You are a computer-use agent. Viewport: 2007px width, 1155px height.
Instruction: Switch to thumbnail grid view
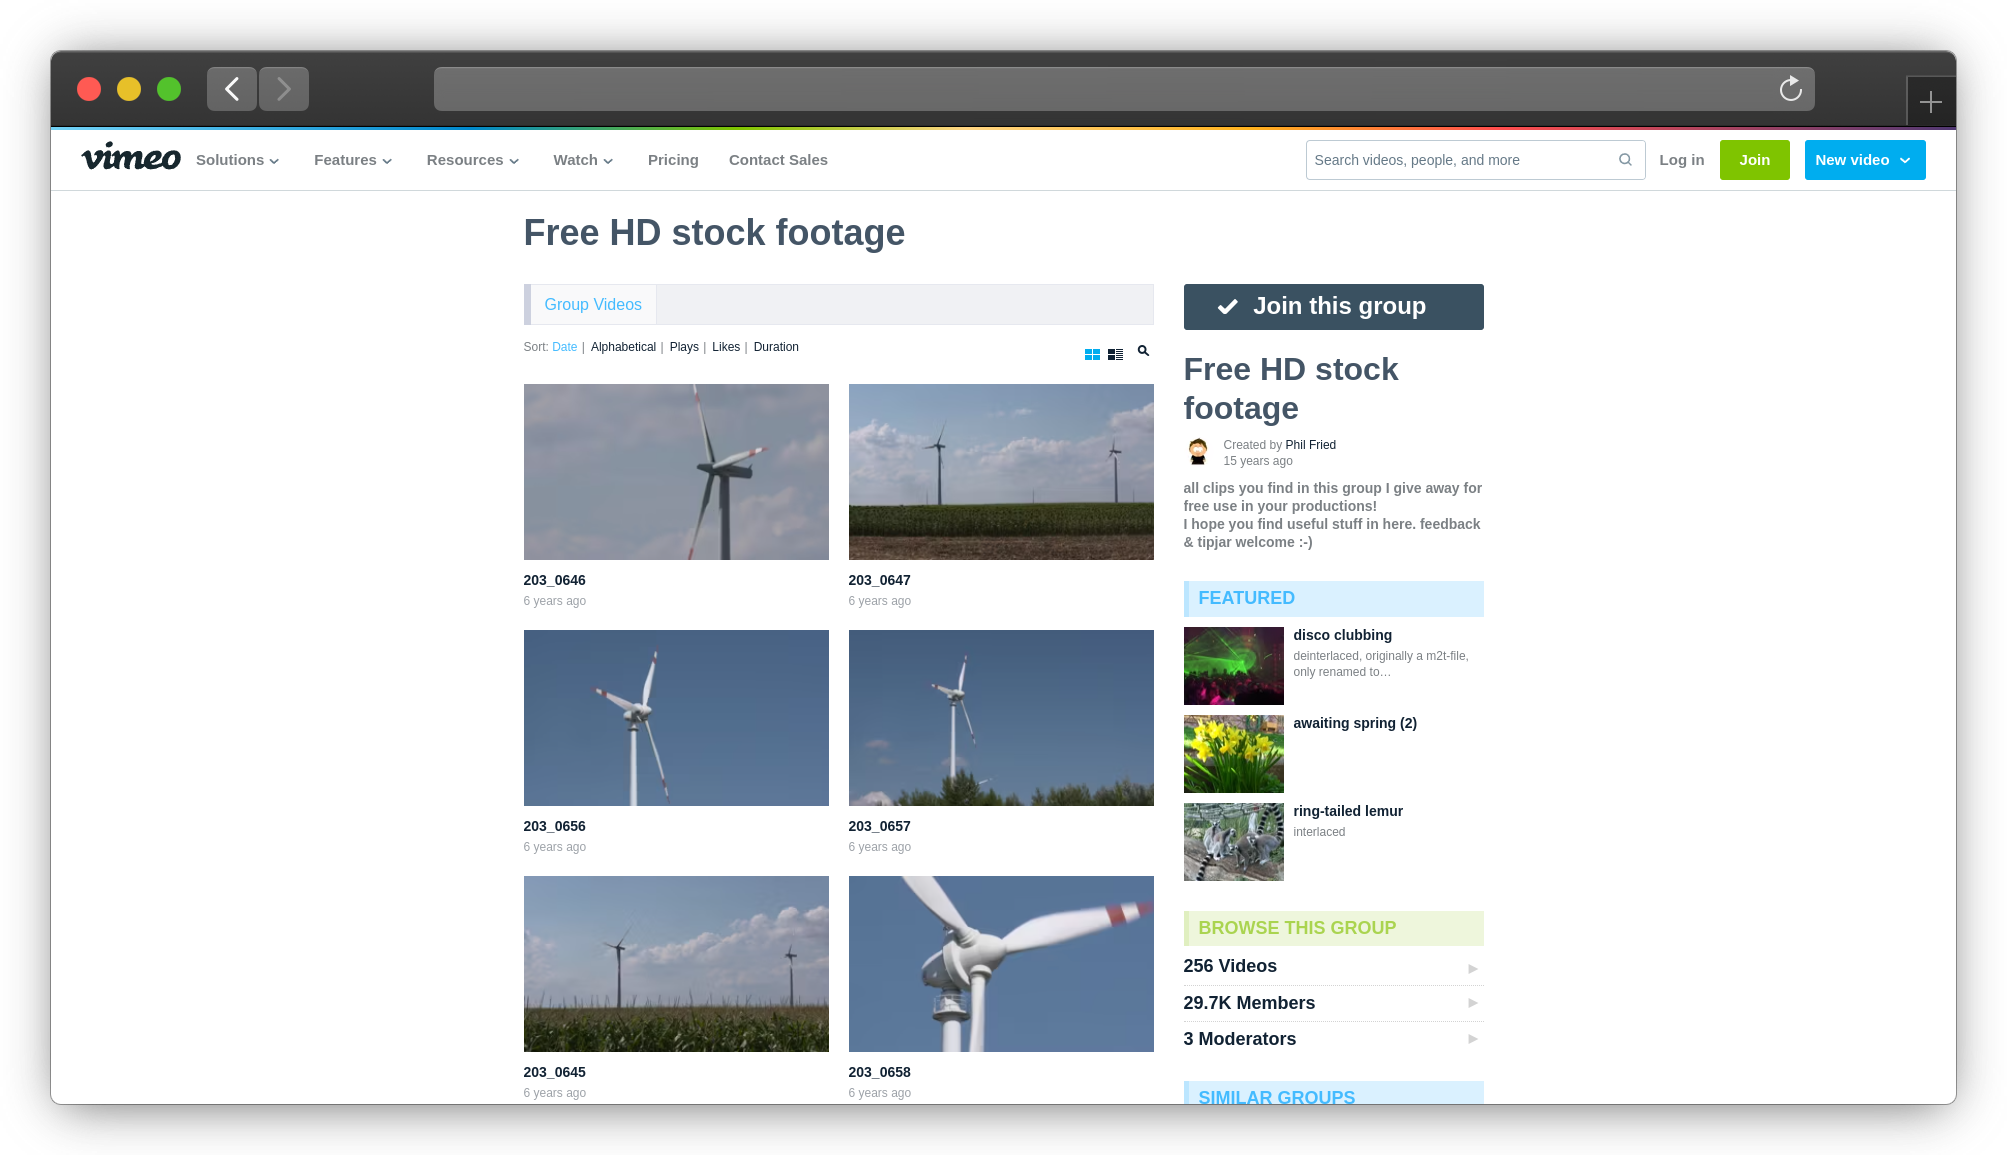1092,355
